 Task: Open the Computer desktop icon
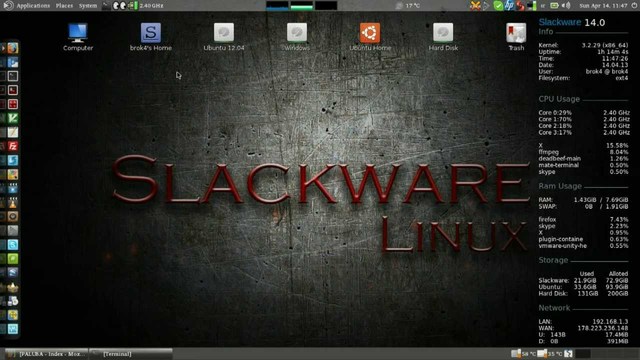tap(78, 37)
